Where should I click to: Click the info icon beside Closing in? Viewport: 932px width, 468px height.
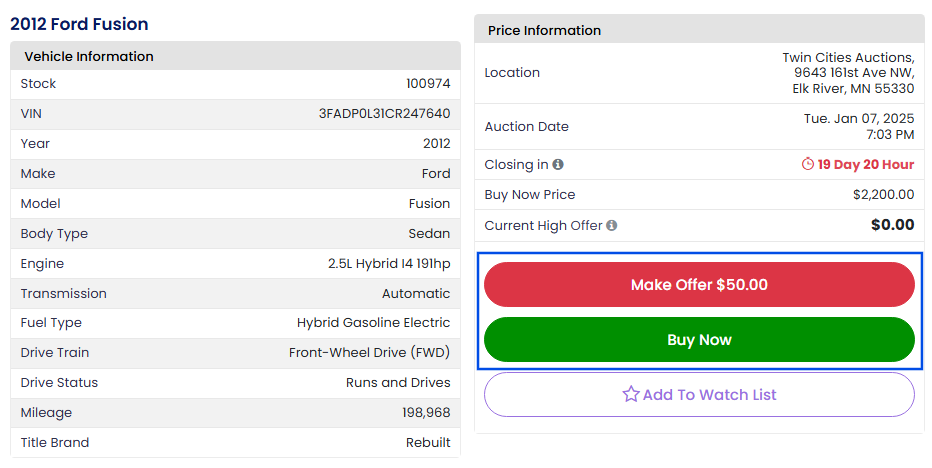[x=558, y=165]
